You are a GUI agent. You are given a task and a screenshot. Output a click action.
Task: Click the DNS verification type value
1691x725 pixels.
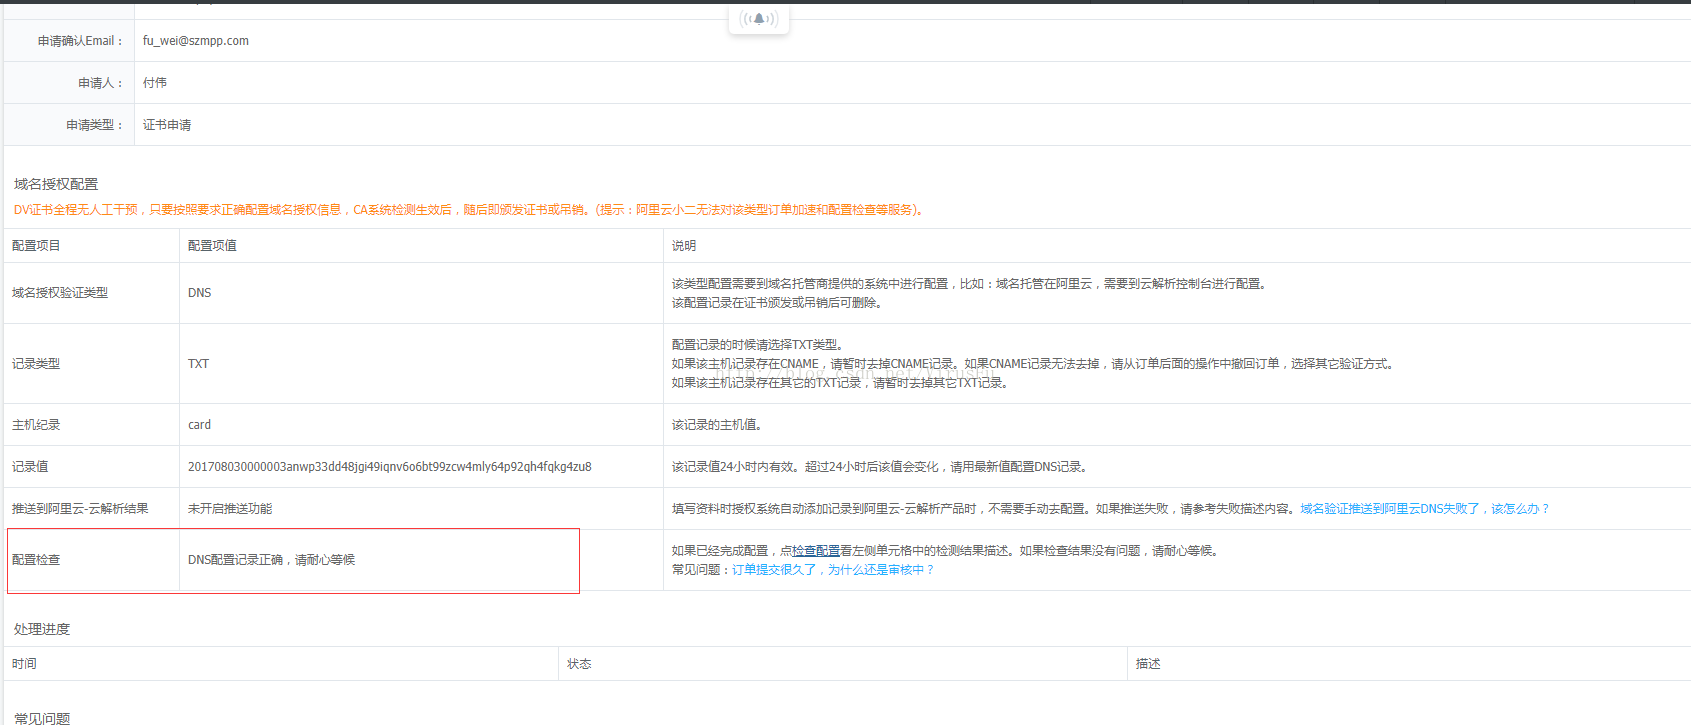[199, 293]
